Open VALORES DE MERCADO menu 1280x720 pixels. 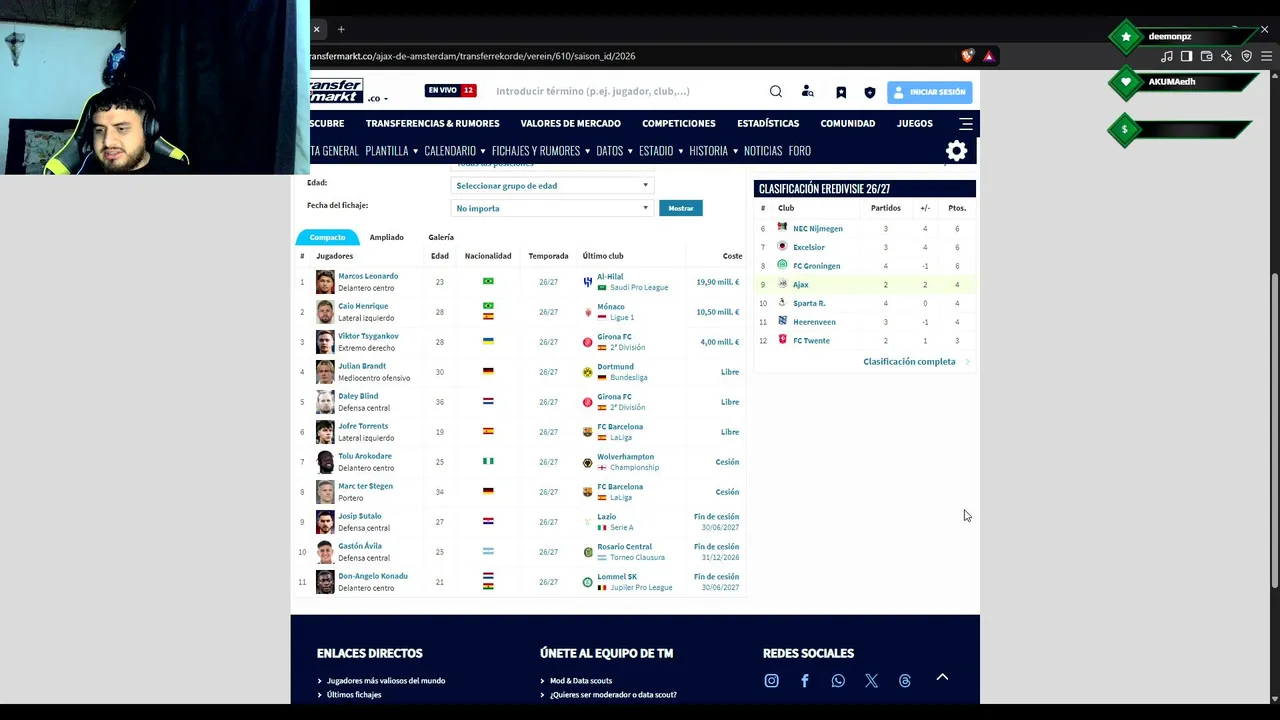(570, 124)
